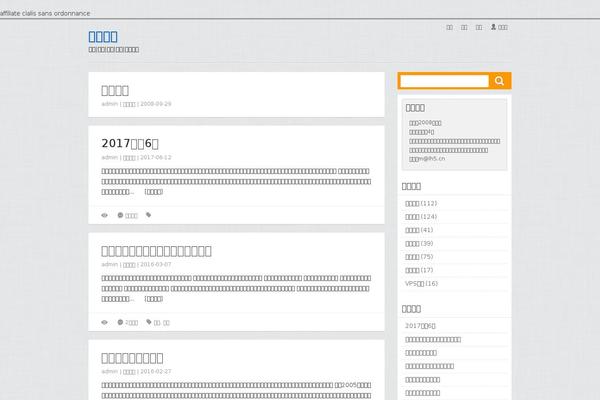The image size is (600, 400).
Task: Focus the search text box in sidebar
Action: point(444,81)
